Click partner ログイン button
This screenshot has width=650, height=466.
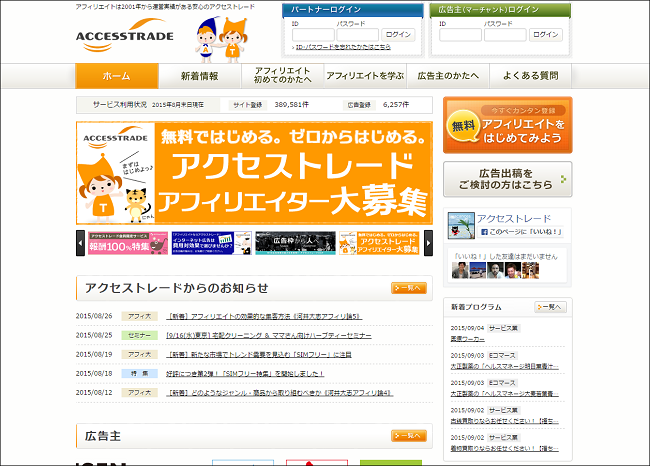(398, 34)
